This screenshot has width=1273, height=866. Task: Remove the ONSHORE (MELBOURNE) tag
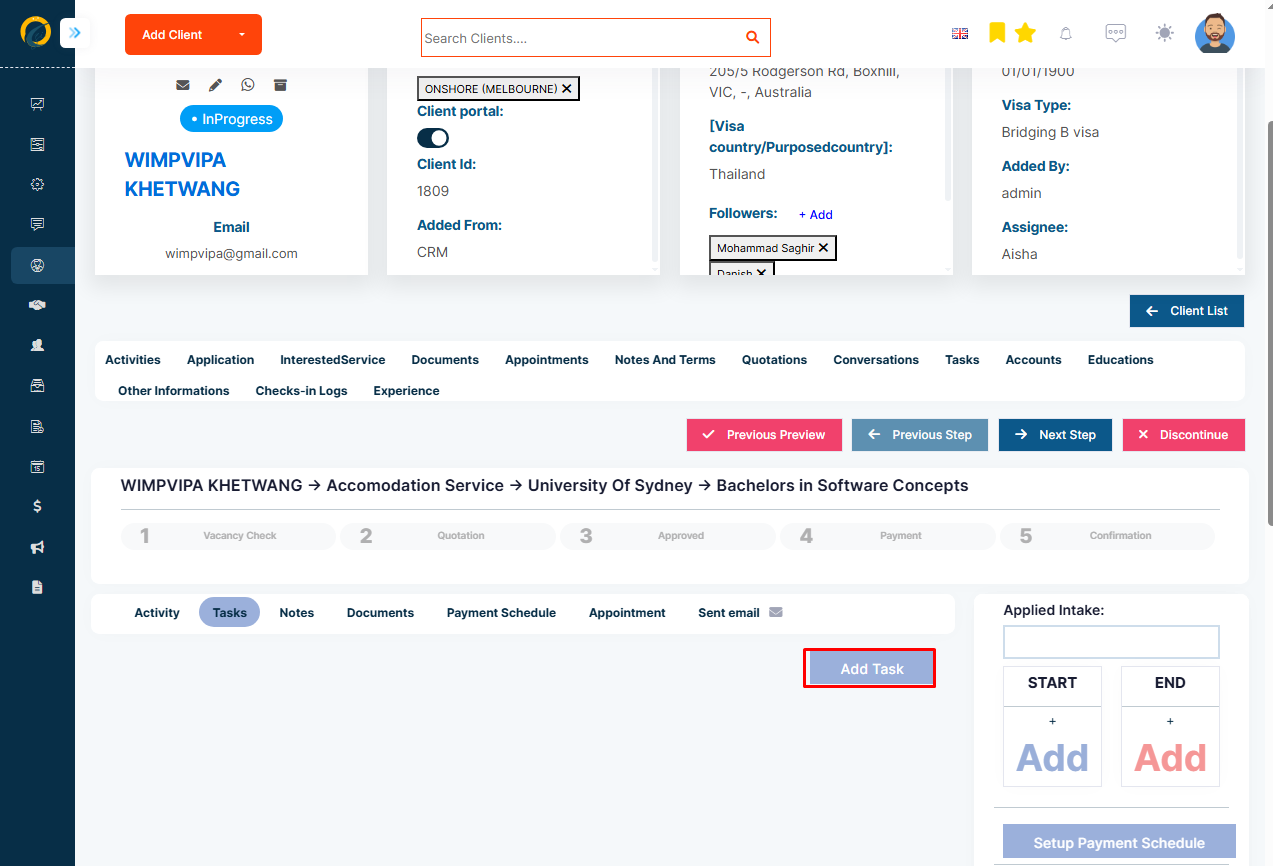tap(567, 89)
